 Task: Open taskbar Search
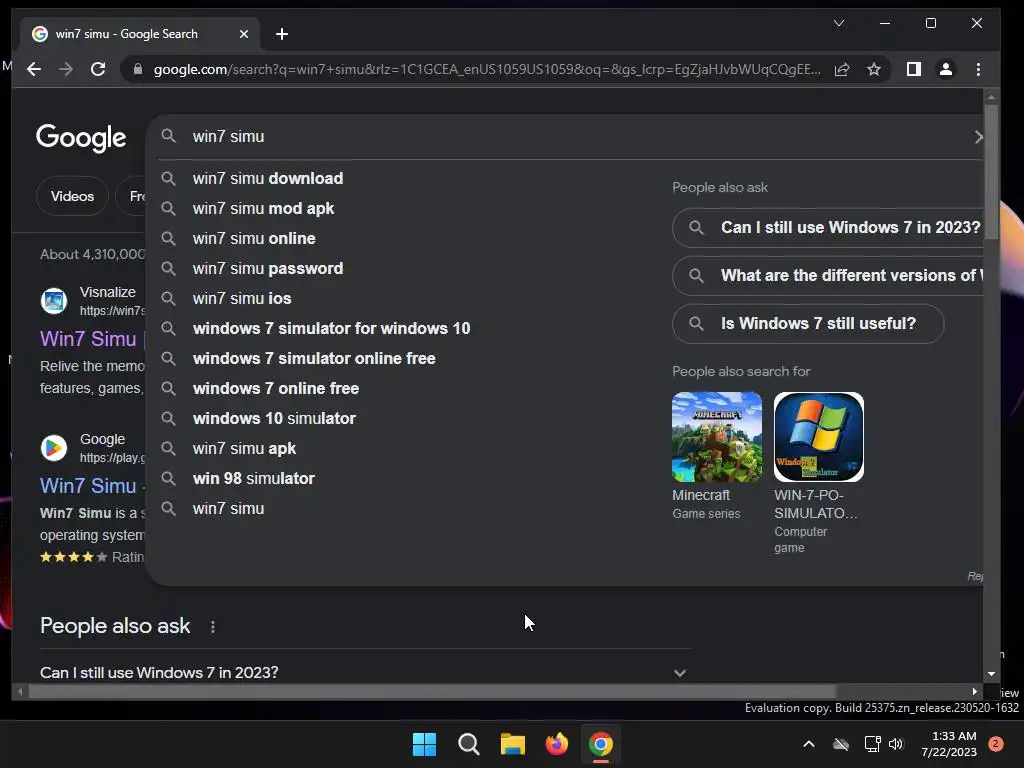click(x=469, y=744)
